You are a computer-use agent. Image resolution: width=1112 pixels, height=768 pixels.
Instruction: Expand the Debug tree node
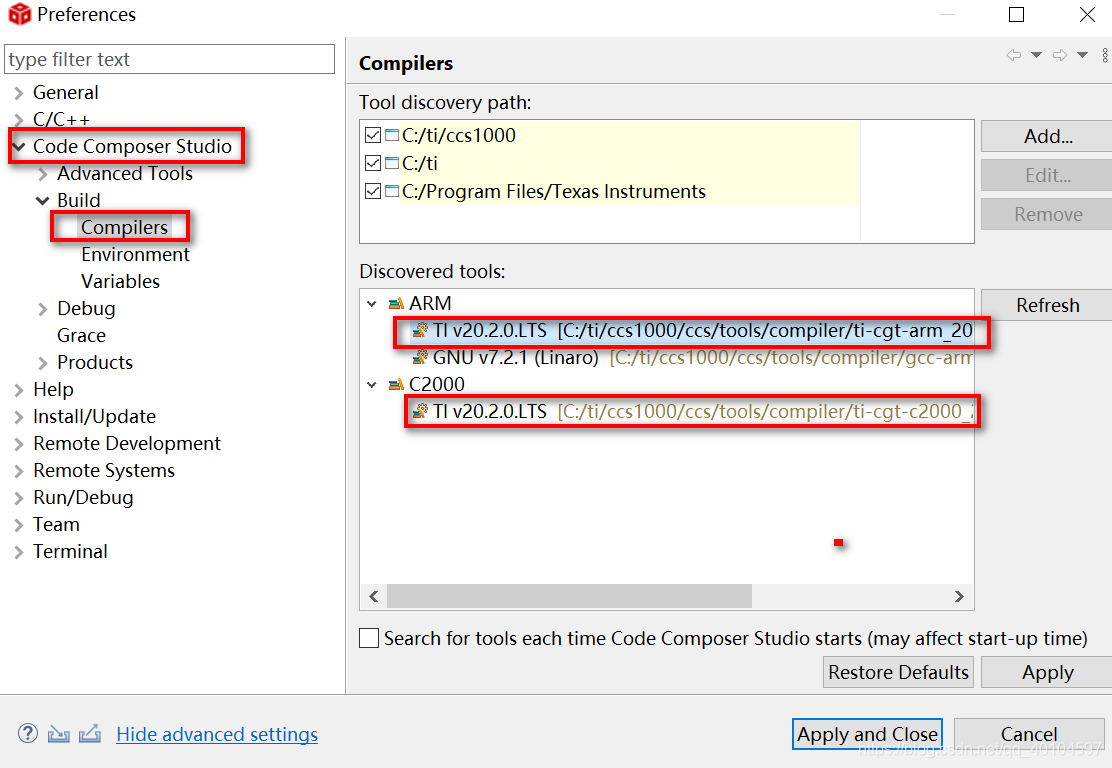point(43,308)
